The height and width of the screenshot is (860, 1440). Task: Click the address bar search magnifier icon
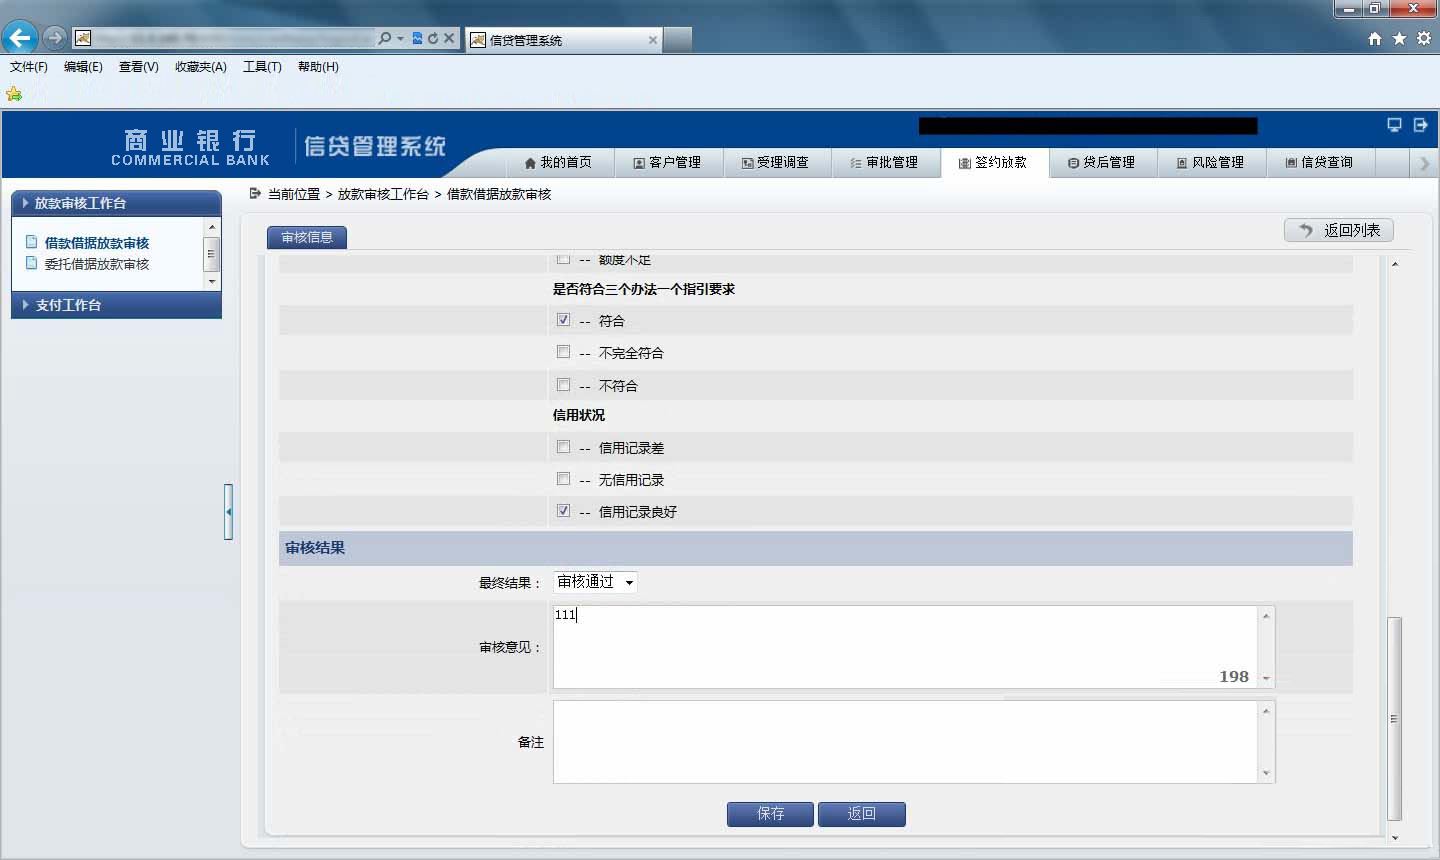pyautogui.click(x=385, y=38)
